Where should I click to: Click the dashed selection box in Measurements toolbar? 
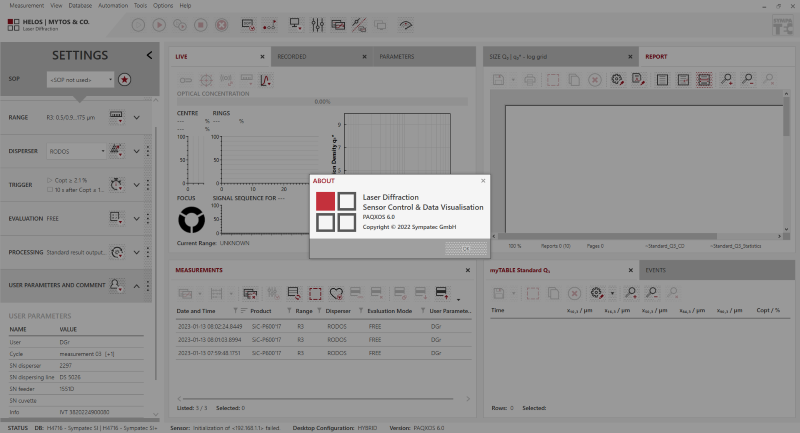[x=315, y=293]
